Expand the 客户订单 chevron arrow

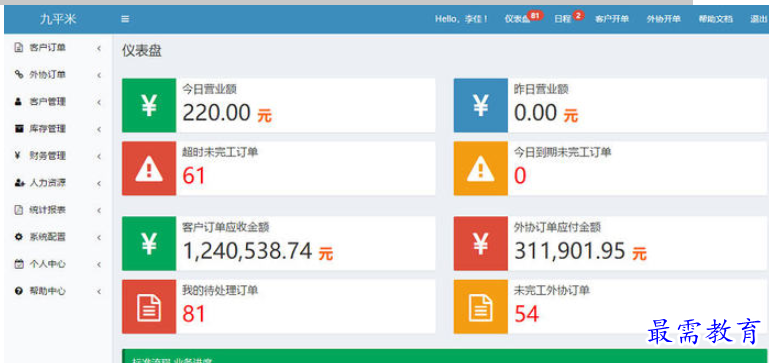[x=99, y=48]
